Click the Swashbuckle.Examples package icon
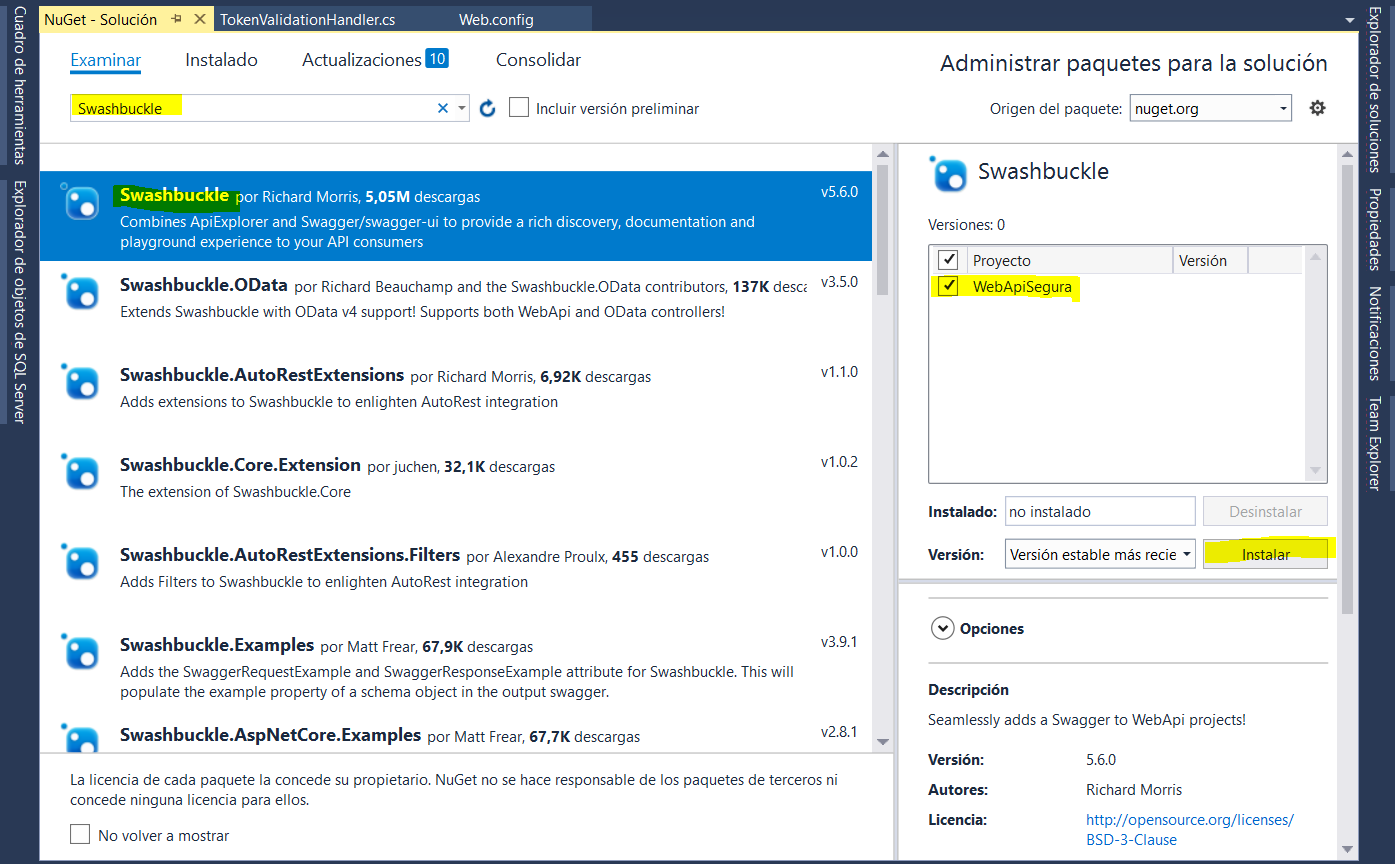 point(81,652)
